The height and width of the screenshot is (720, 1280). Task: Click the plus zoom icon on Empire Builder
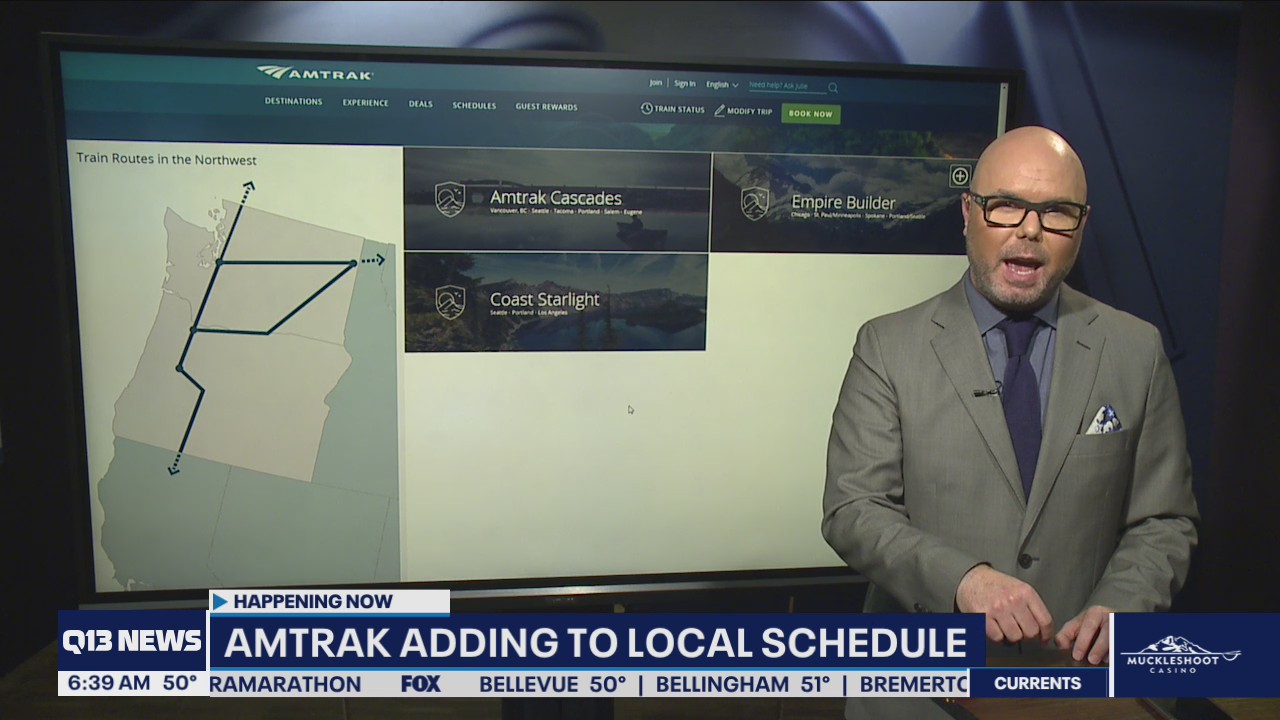(x=959, y=174)
